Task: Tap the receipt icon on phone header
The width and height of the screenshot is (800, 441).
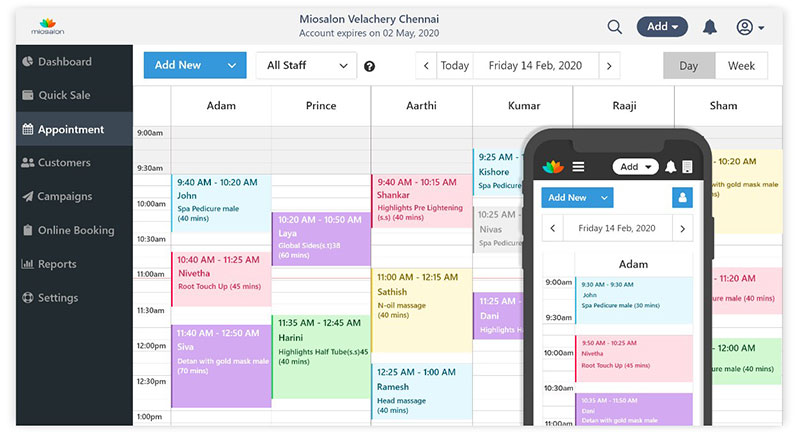Action: pyautogui.click(x=687, y=167)
